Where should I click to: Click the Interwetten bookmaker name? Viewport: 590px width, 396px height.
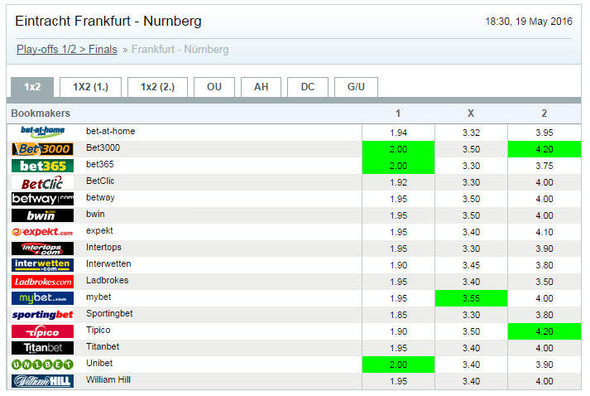click(x=108, y=263)
